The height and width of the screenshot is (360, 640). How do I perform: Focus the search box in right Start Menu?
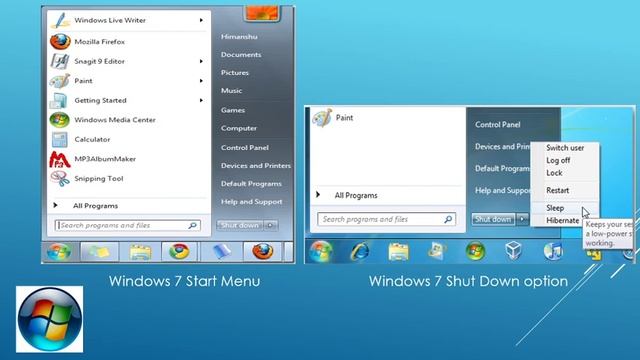pos(387,219)
